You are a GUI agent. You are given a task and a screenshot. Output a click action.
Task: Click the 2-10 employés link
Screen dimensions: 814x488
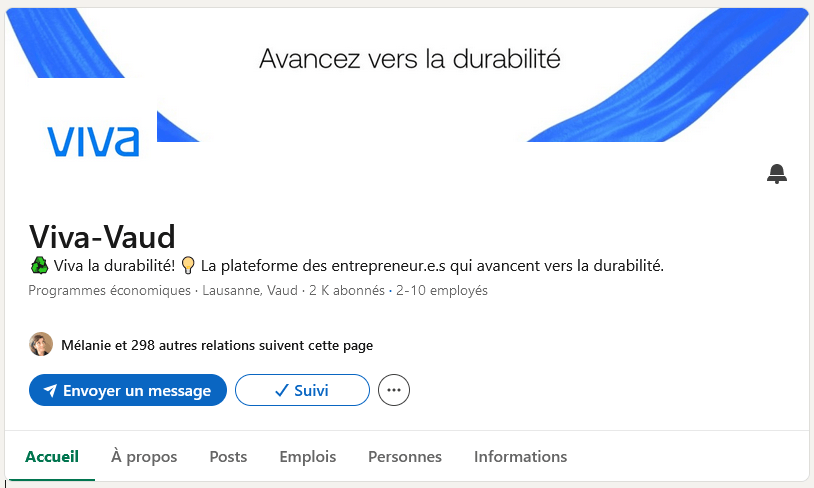tap(442, 291)
